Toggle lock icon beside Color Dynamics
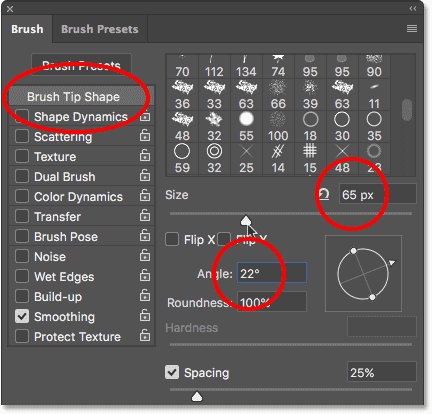 pos(145,196)
